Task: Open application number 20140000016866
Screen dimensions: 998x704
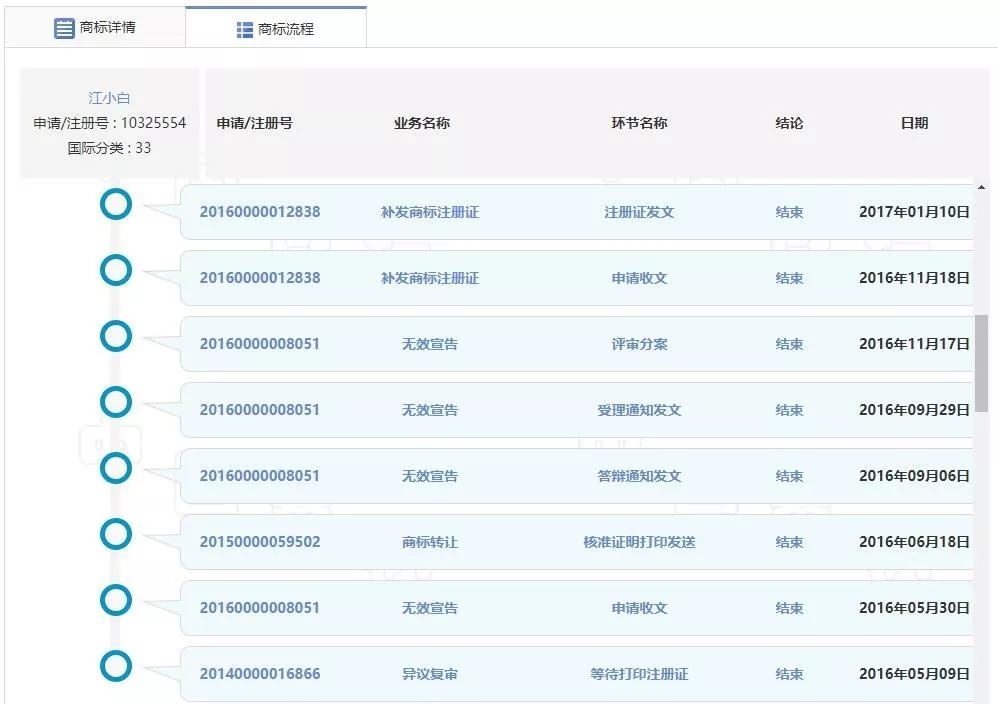Action: click(x=260, y=674)
